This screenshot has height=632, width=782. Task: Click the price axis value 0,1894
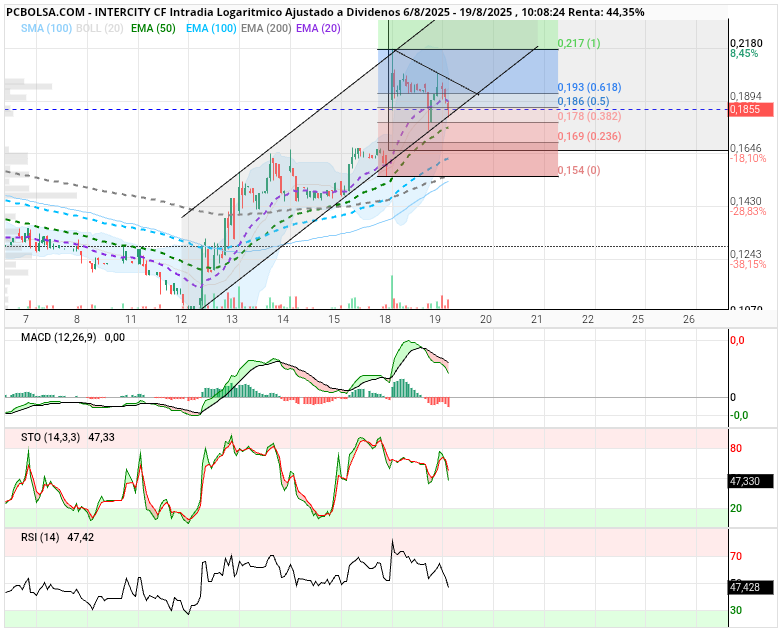746,96
